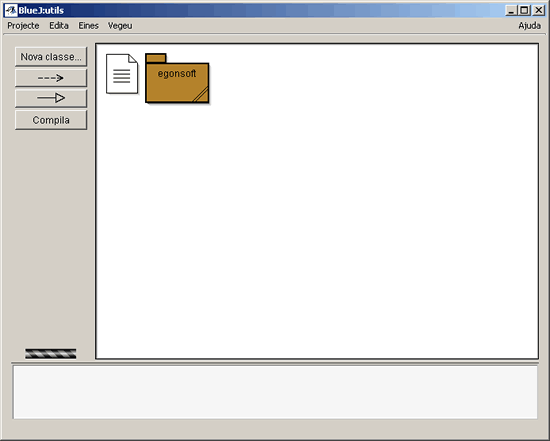Screen dimensions: 550x441
Task: Minimize the BlueJ utils window
Action: tap(511, 11)
